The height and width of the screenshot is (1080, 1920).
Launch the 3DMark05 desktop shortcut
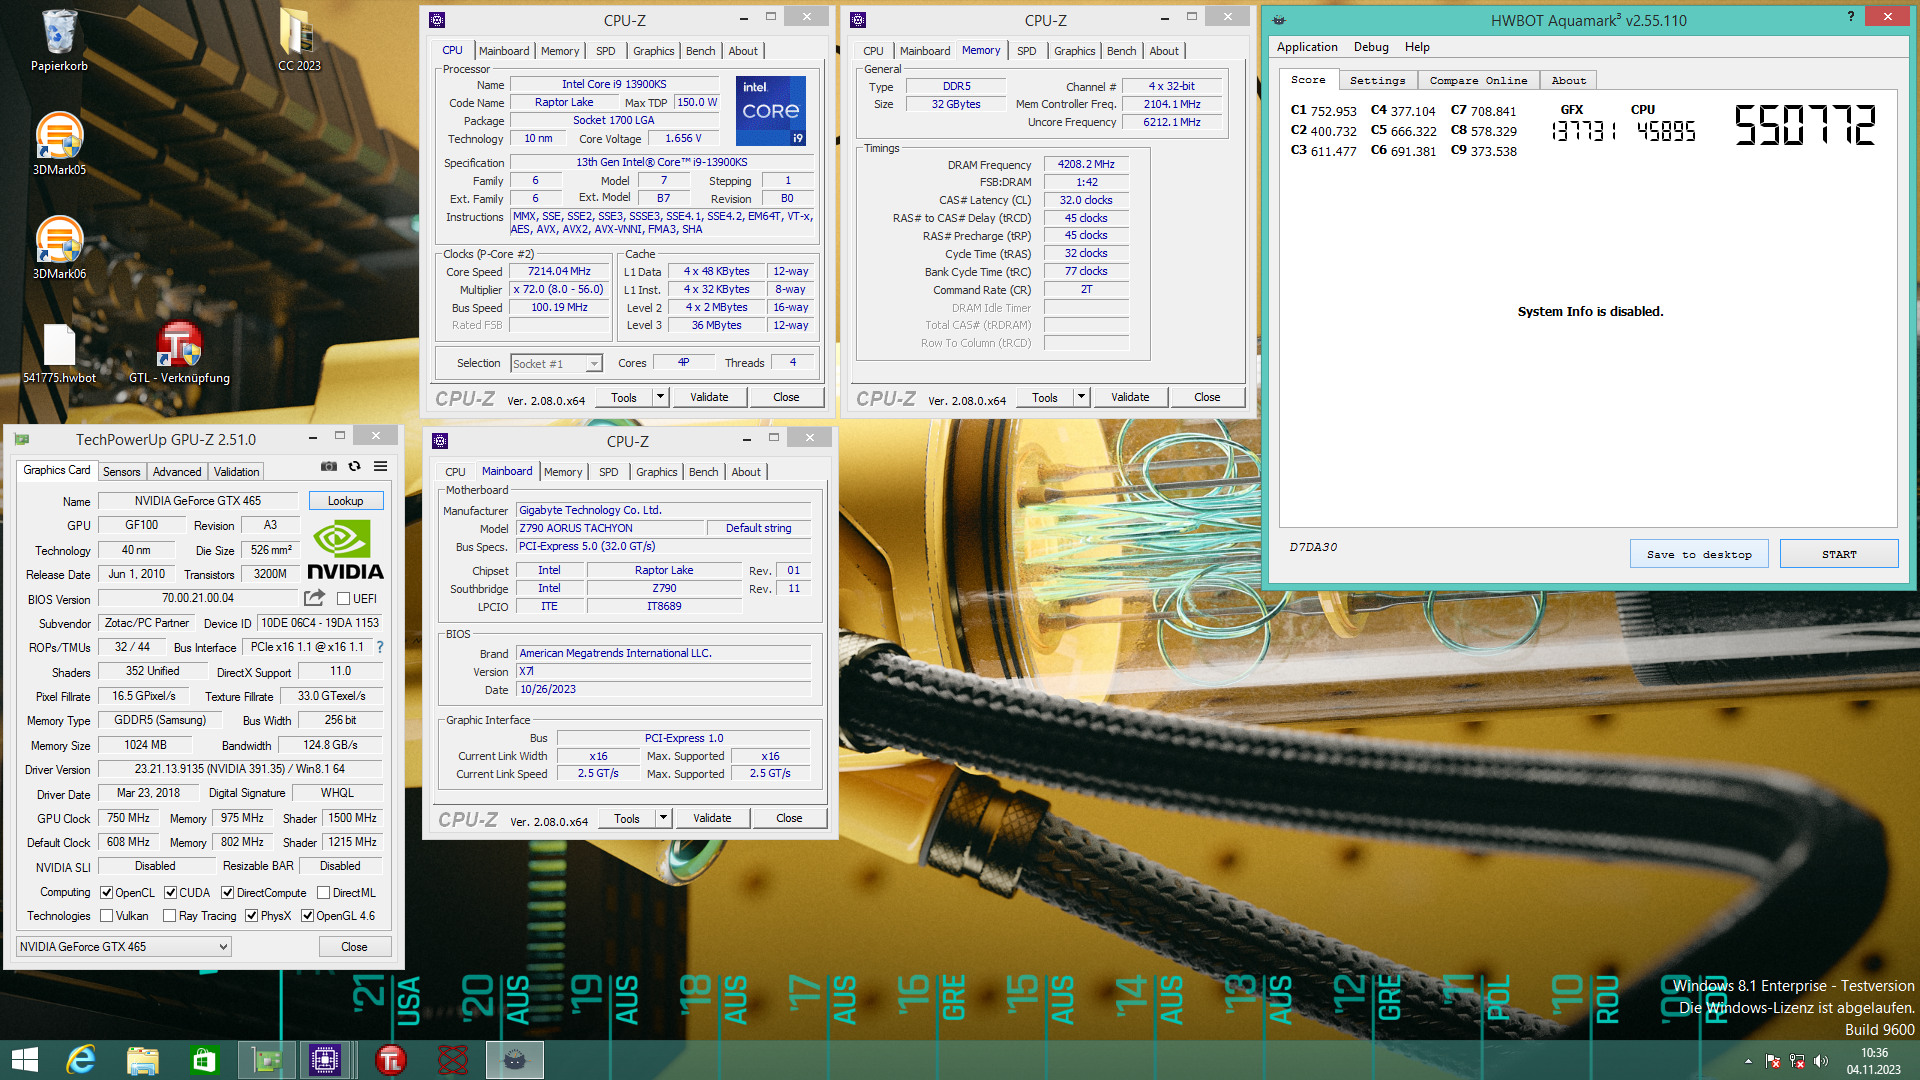click(59, 143)
